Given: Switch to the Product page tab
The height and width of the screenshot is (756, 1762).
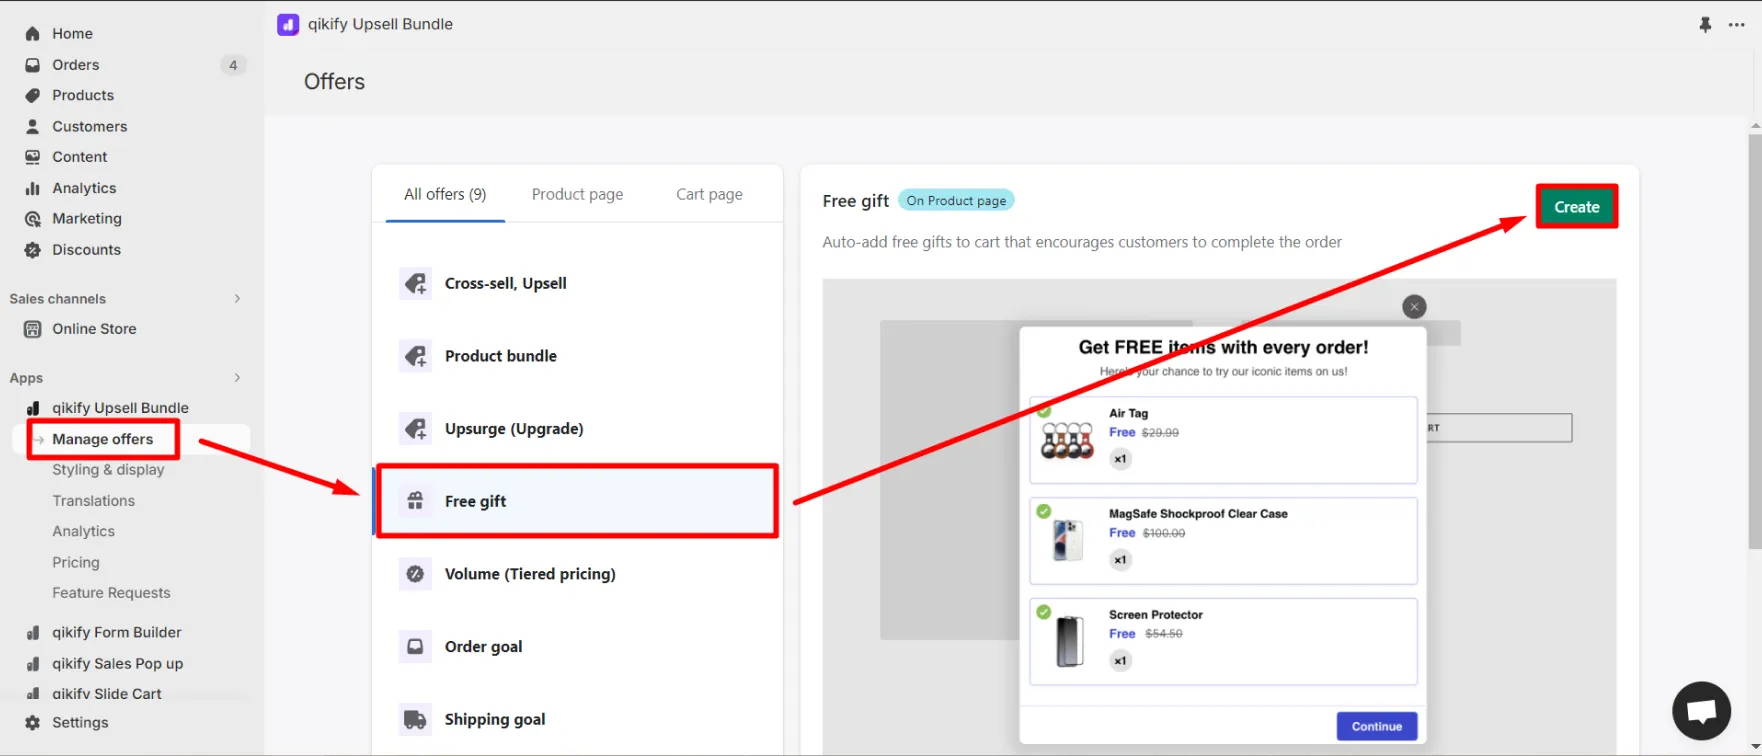Looking at the screenshot, I should (577, 194).
